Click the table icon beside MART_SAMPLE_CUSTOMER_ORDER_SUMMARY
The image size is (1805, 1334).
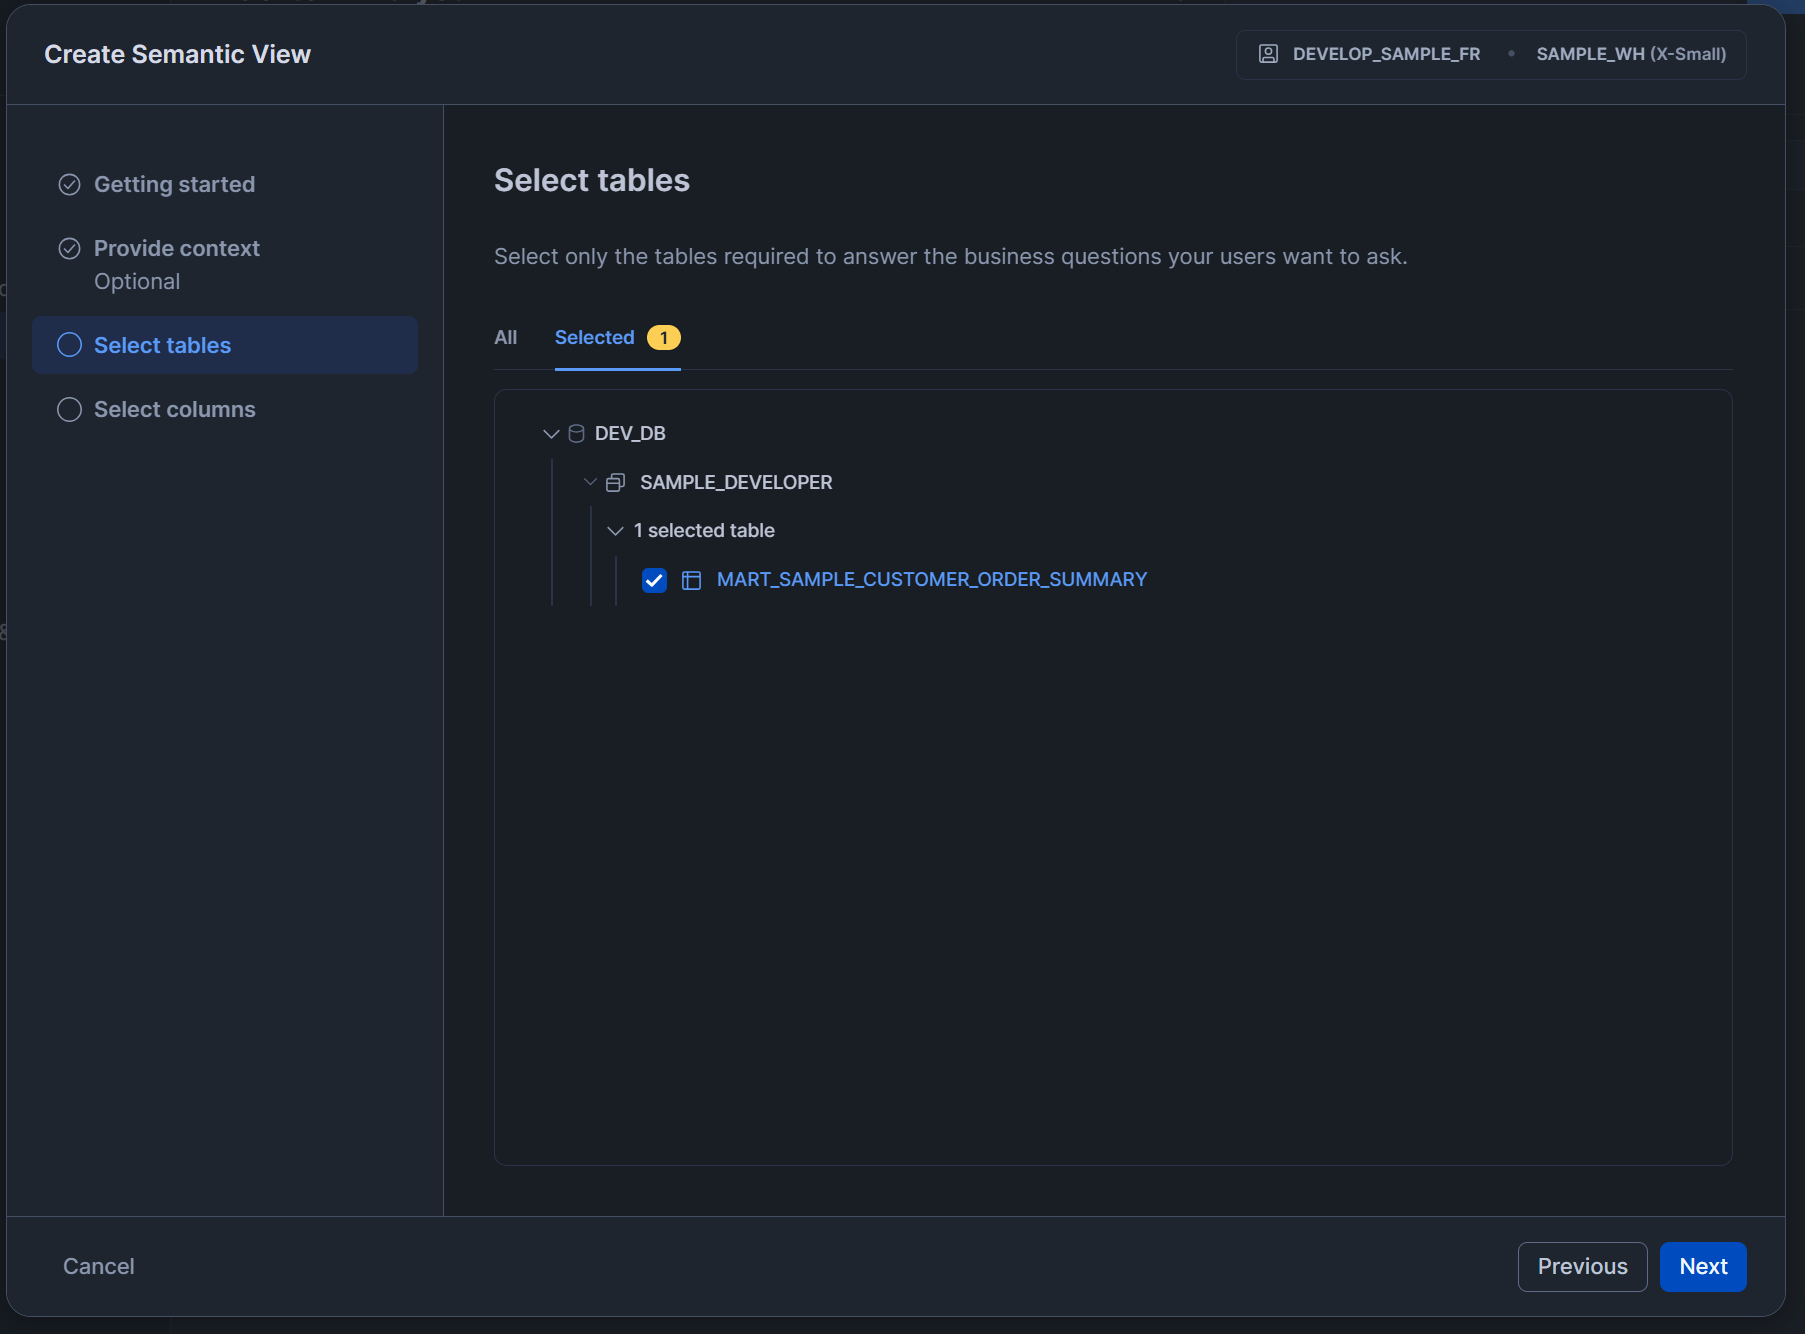(691, 580)
